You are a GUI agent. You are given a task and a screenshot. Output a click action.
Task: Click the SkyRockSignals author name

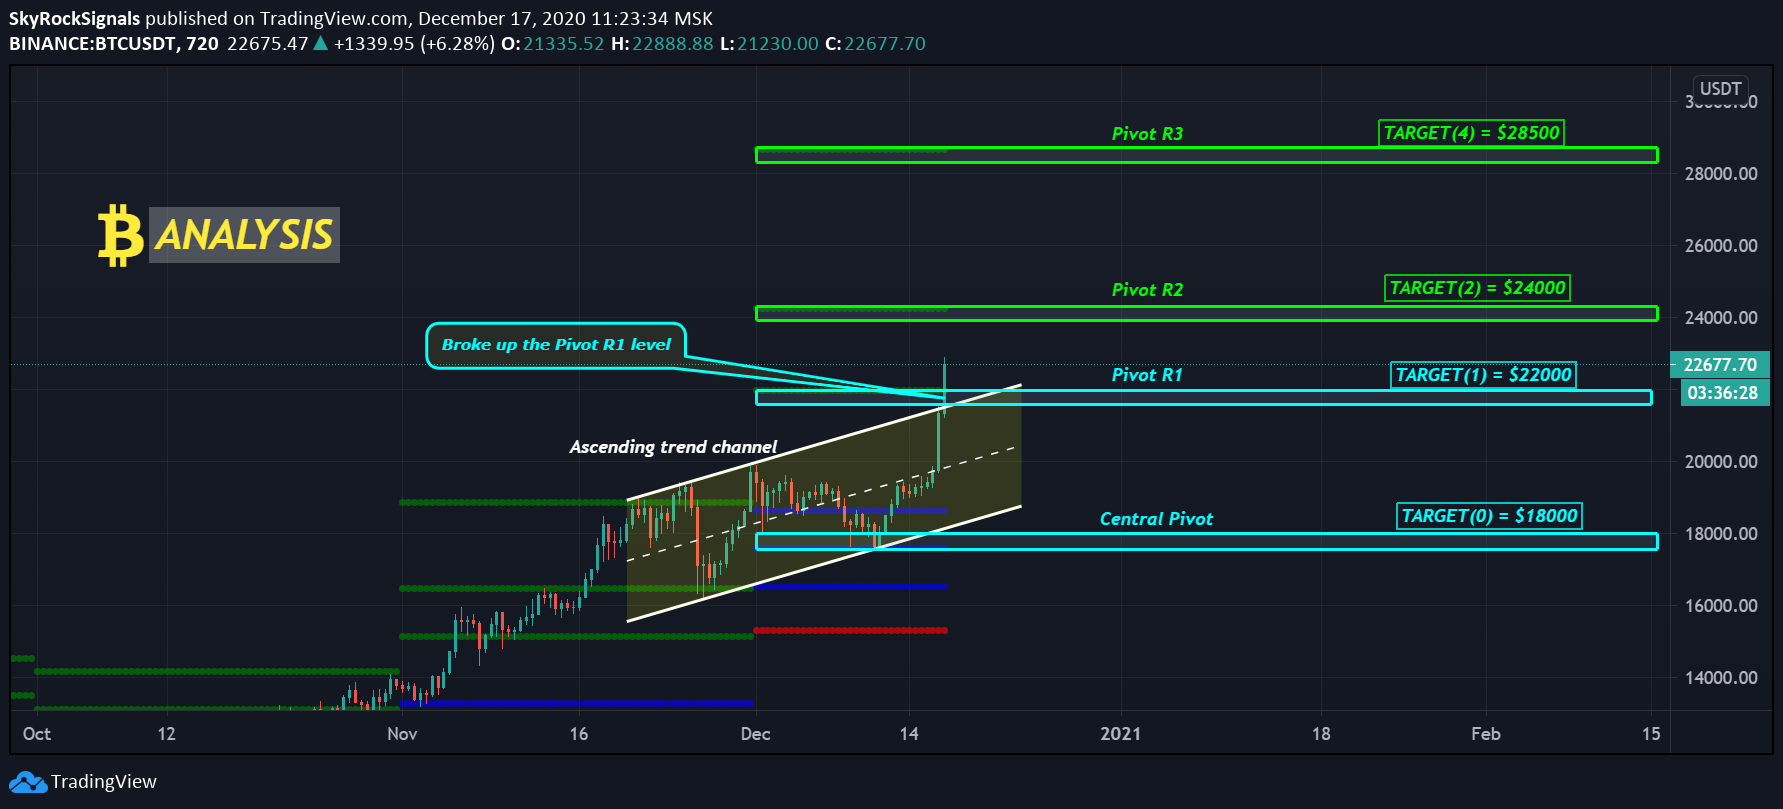[x=74, y=18]
